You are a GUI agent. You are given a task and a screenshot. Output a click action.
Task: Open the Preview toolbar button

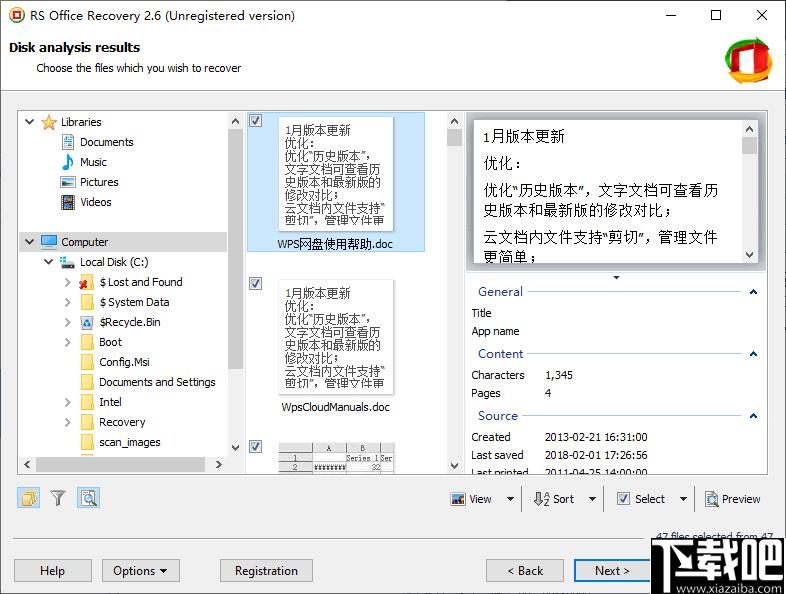coord(732,499)
